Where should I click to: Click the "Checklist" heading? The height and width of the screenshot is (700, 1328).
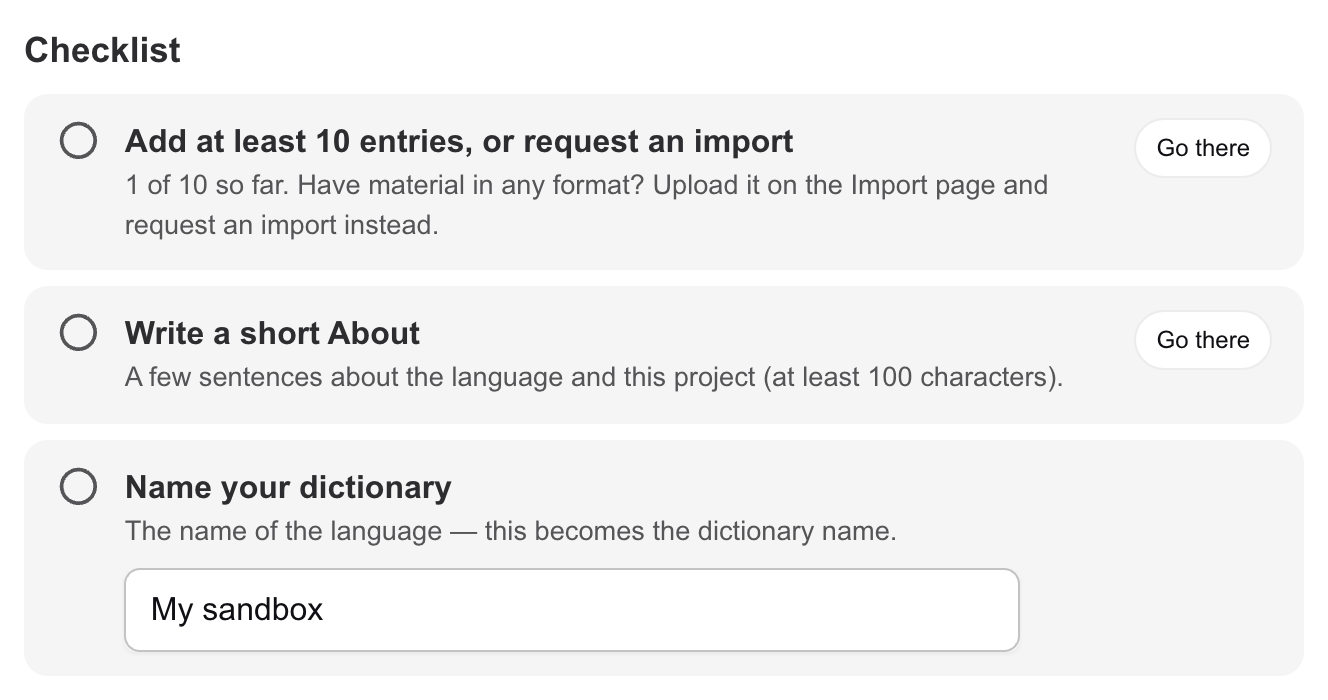tap(102, 50)
